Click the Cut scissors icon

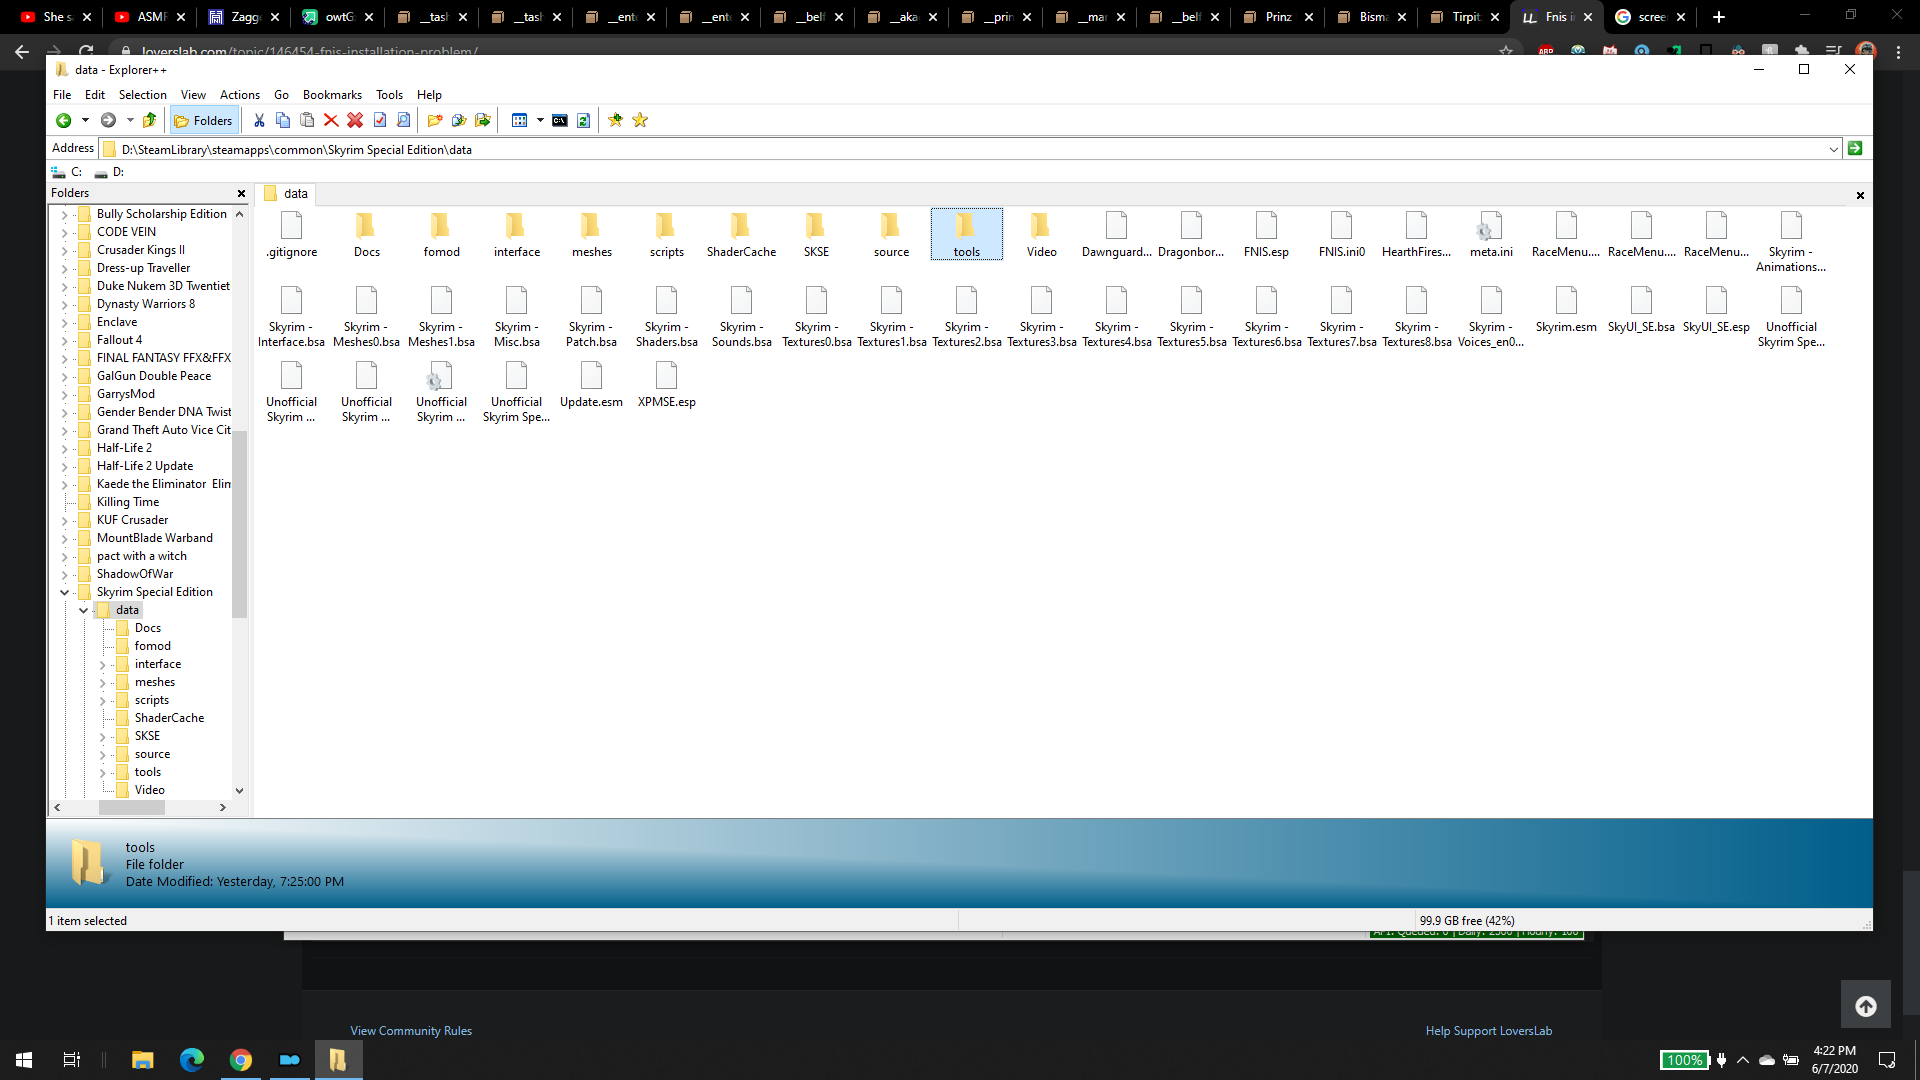259,121
